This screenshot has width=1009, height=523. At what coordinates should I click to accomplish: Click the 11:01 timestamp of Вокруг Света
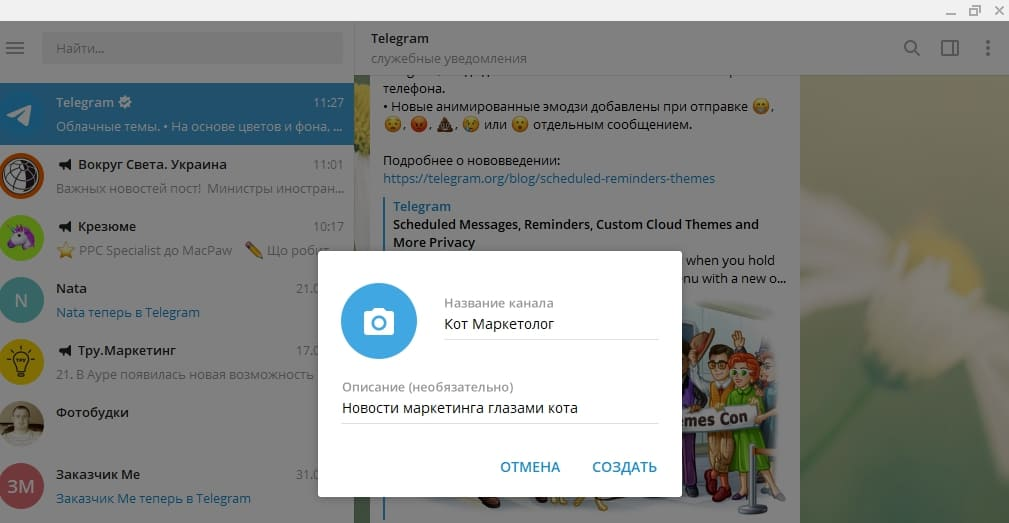coord(328,165)
